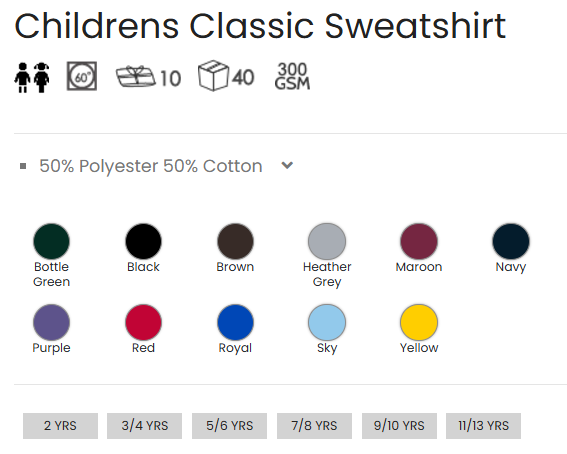This screenshot has width=567, height=454.
Task: Expand the 50% Polyester 50% Cotton chevron
Action: click(x=287, y=165)
